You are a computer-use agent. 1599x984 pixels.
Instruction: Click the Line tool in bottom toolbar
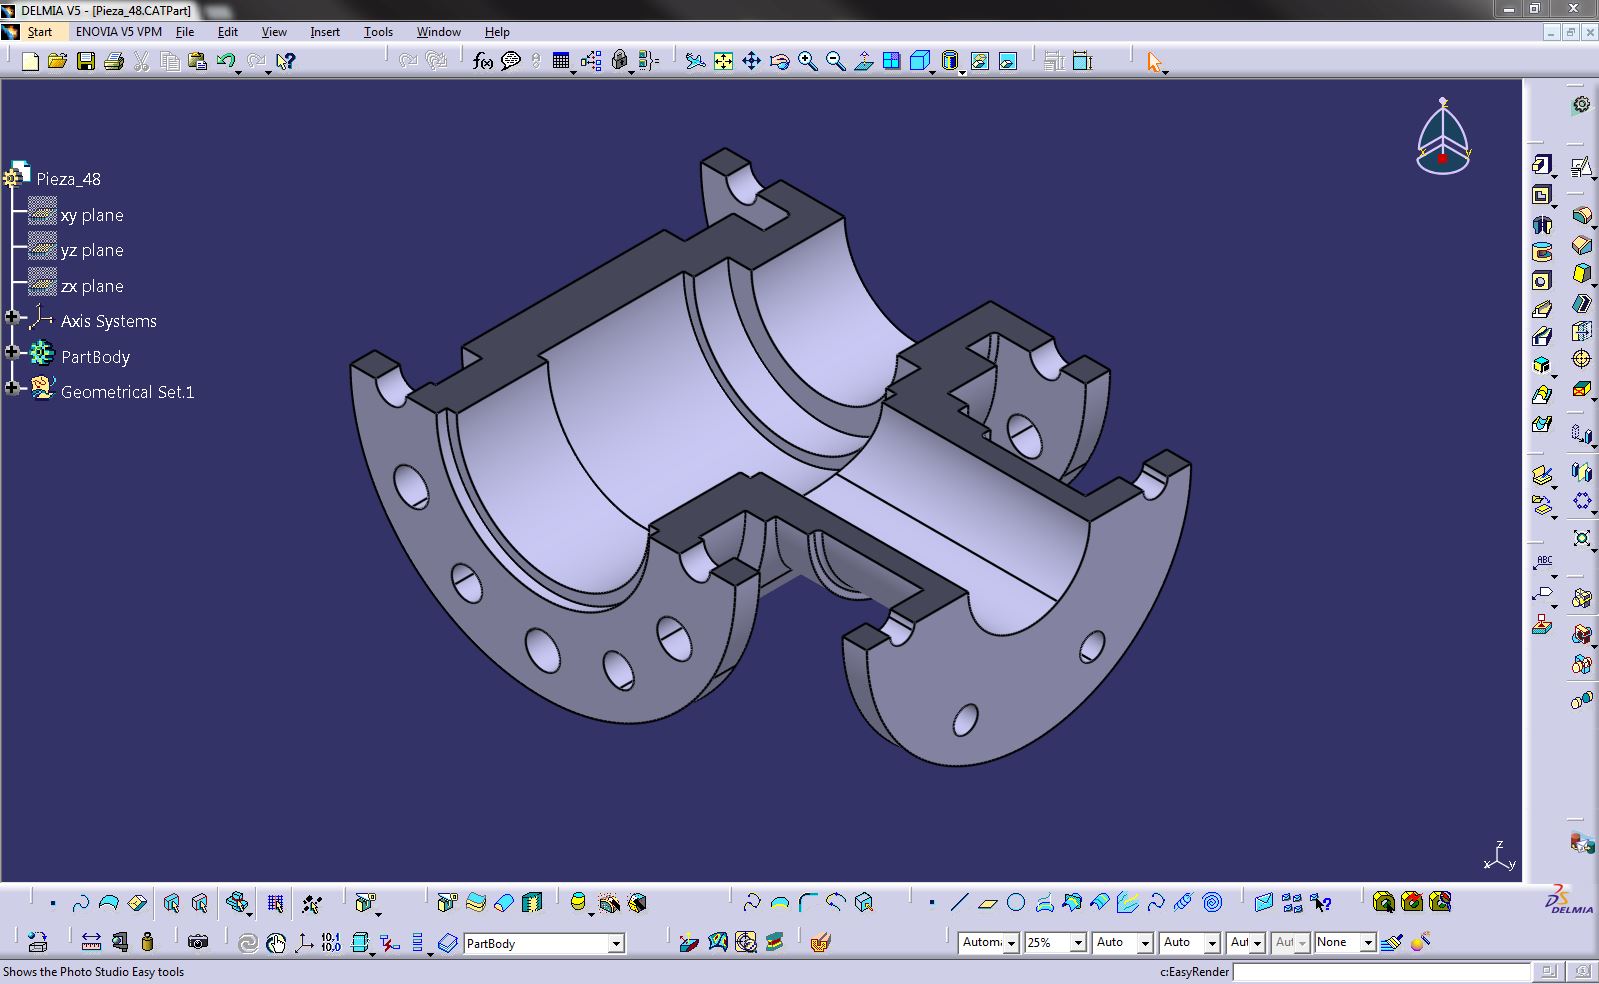[959, 903]
